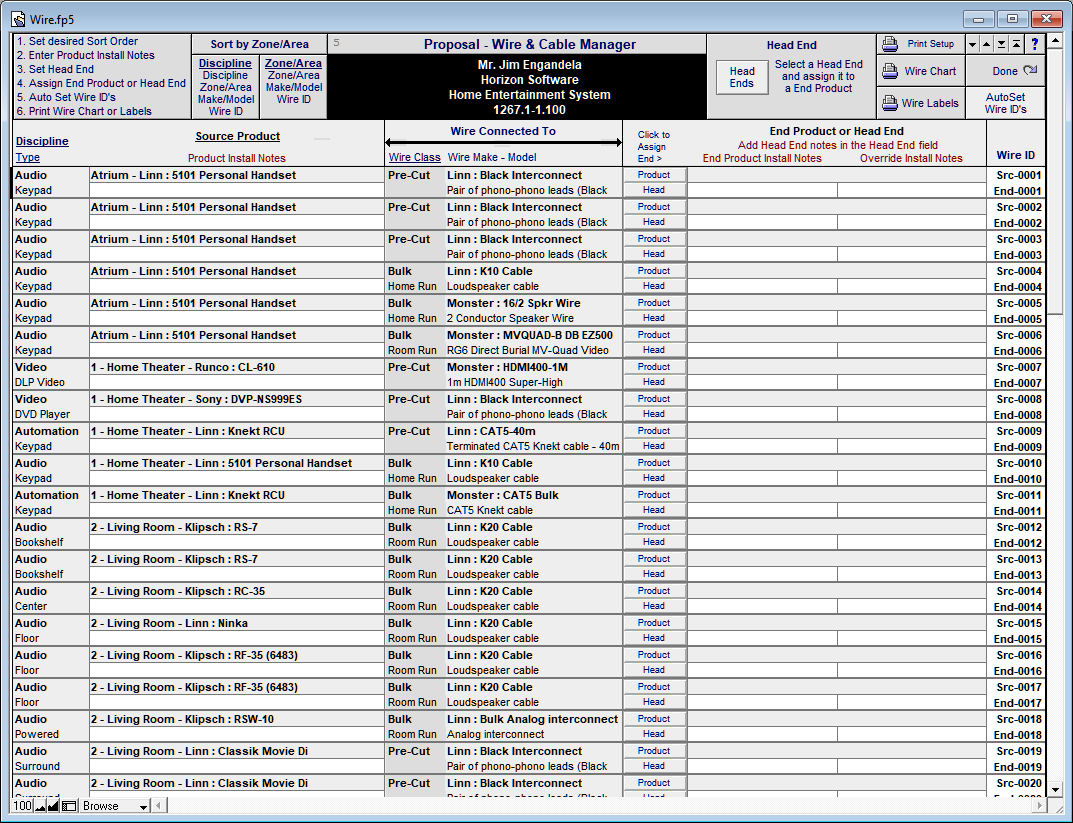This screenshot has height=823, width=1073.
Task: Select Monster : HDMI400-1M wire model
Action: (x=507, y=367)
